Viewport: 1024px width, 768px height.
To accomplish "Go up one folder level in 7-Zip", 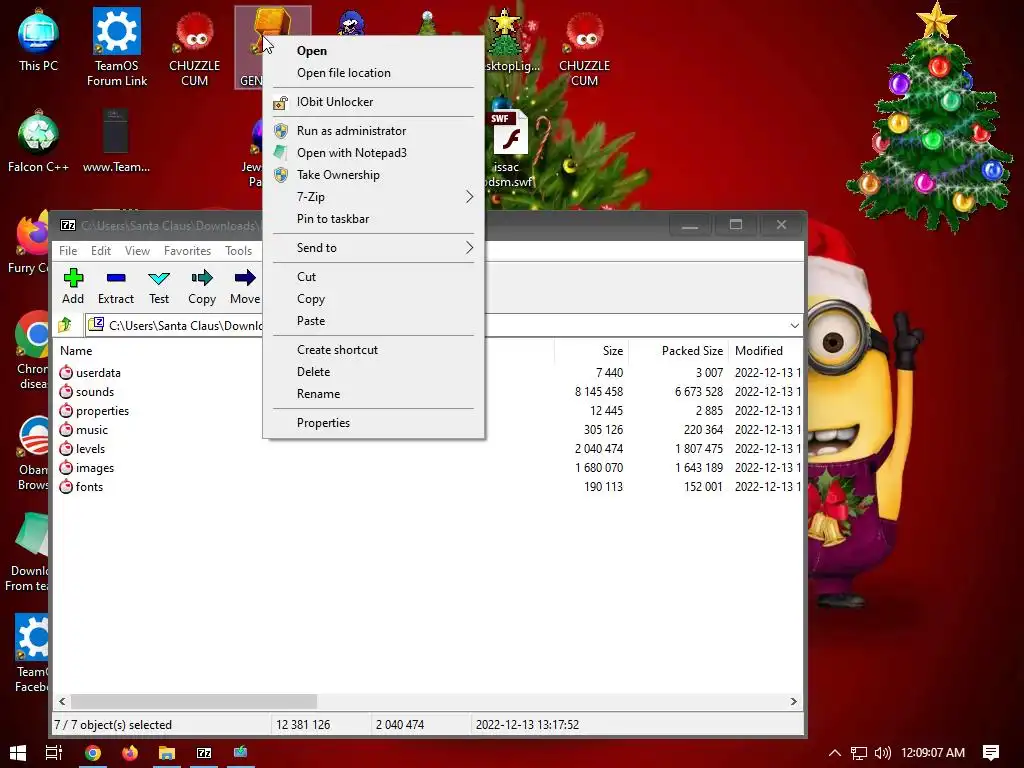I will coord(65,325).
